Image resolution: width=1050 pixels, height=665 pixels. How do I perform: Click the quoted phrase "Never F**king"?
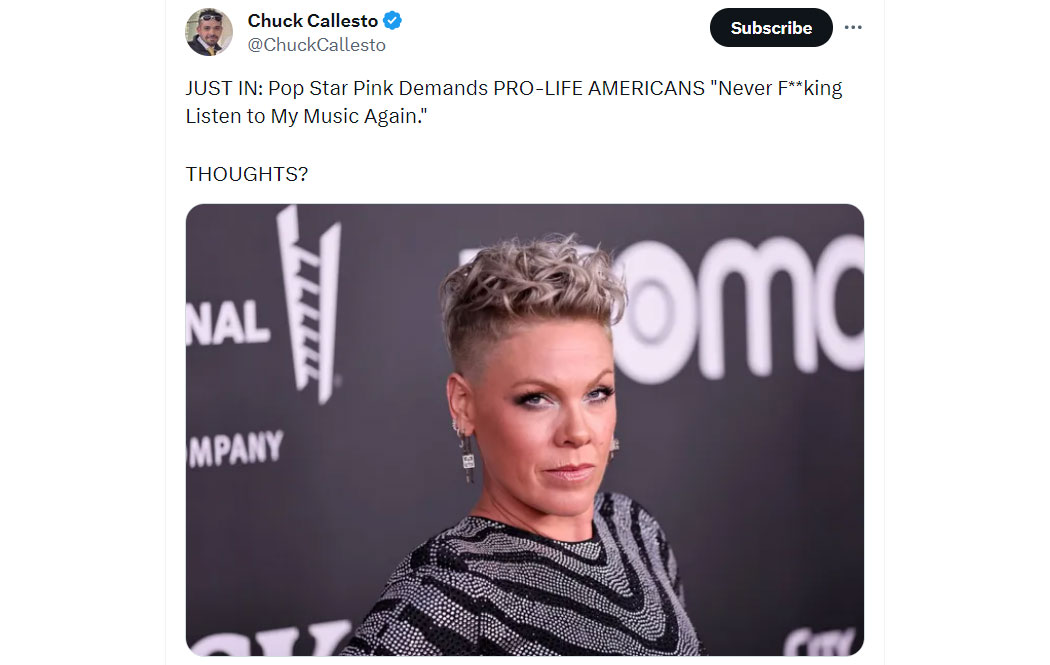[x=777, y=88]
